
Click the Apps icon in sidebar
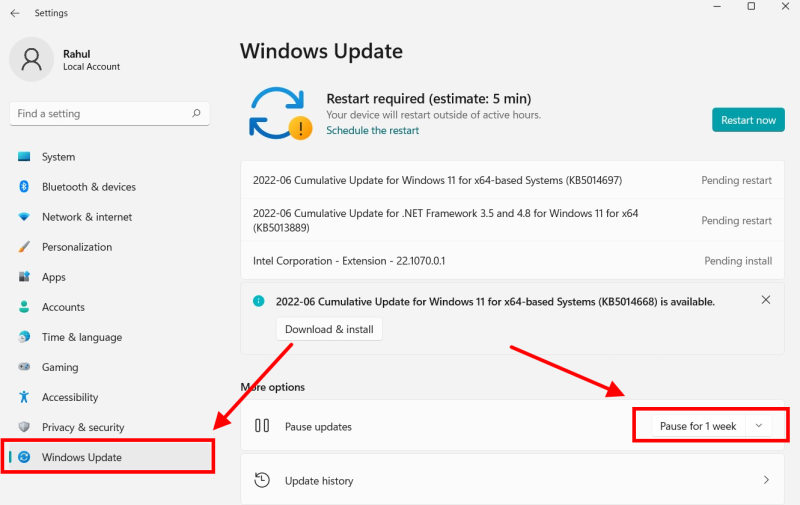[x=24, y=276]
